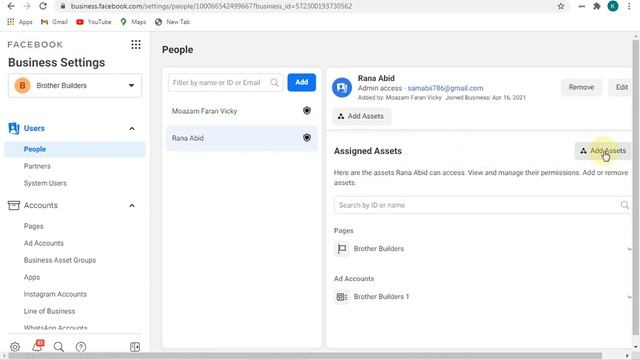Click the browser forward arrow
The height and width of the screenshot is (360, 640).
tap(27, 6)
